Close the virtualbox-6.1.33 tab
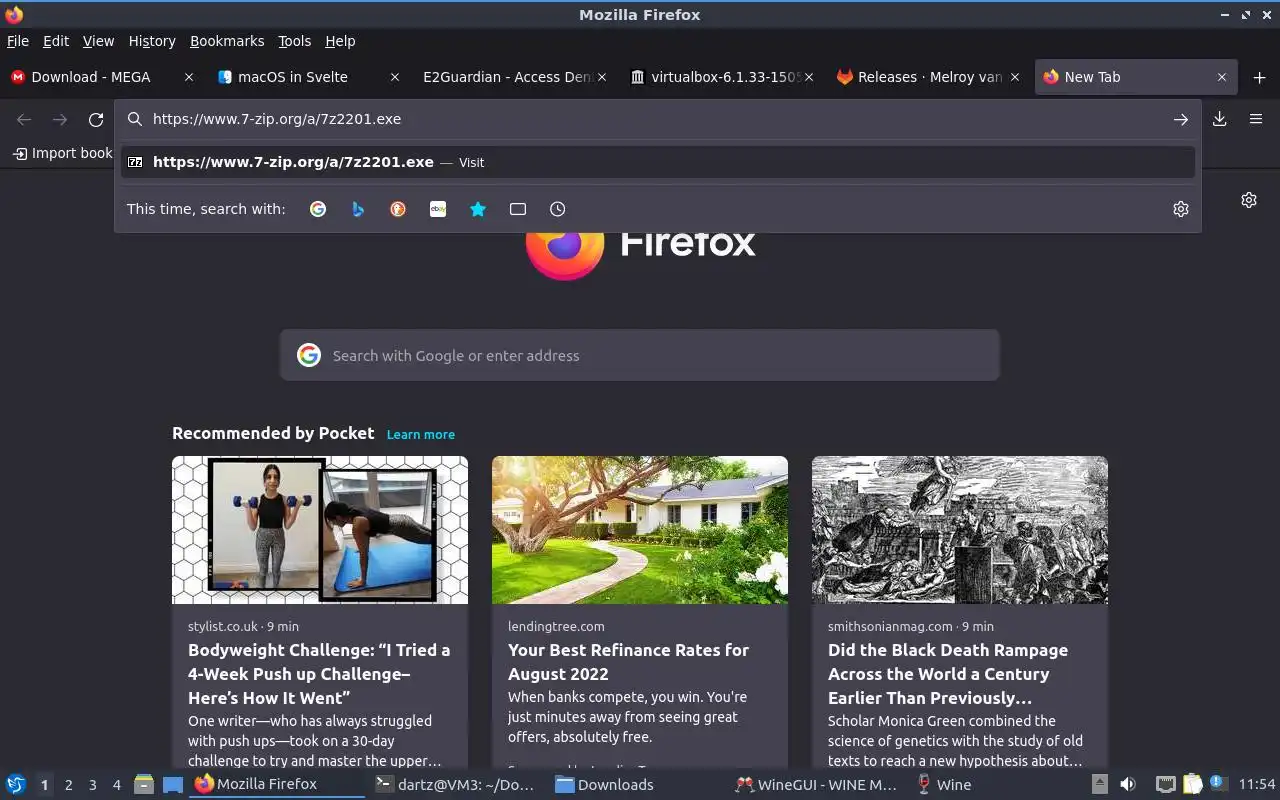Image resolution: width=1280 pixels, height=800 pixels. pos(809,77)
